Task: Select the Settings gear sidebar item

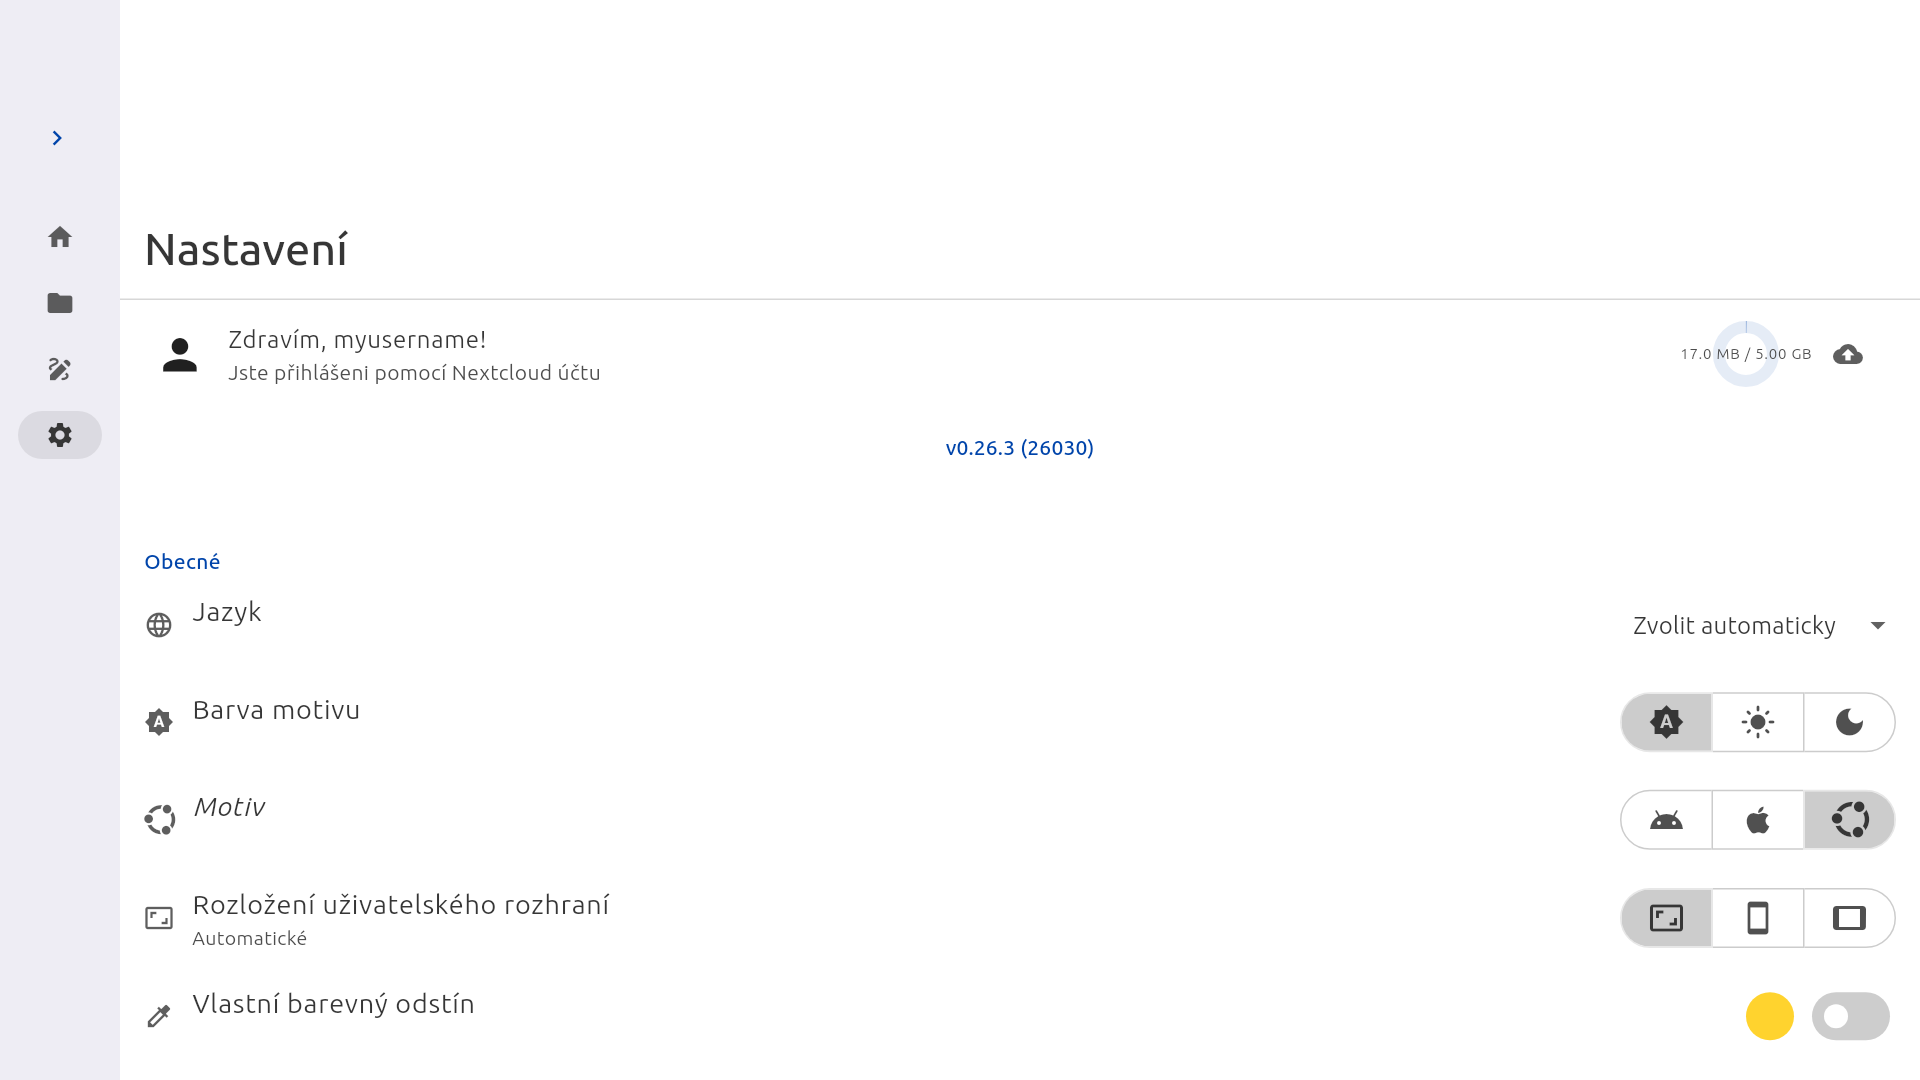Action: tap(60, 435)
